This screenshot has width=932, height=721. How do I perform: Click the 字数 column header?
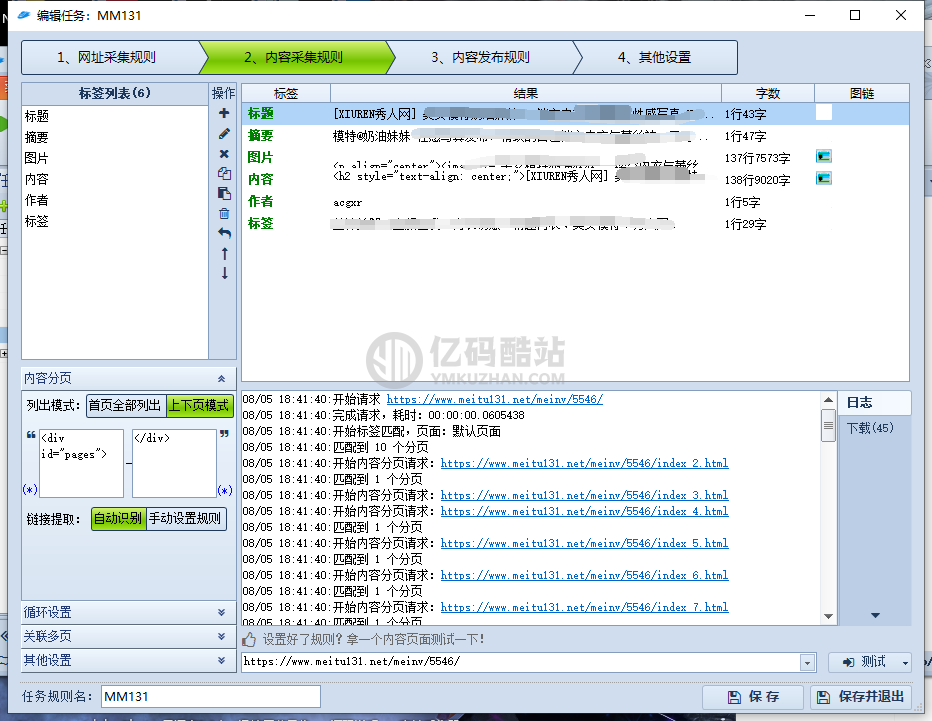[767, 93]
